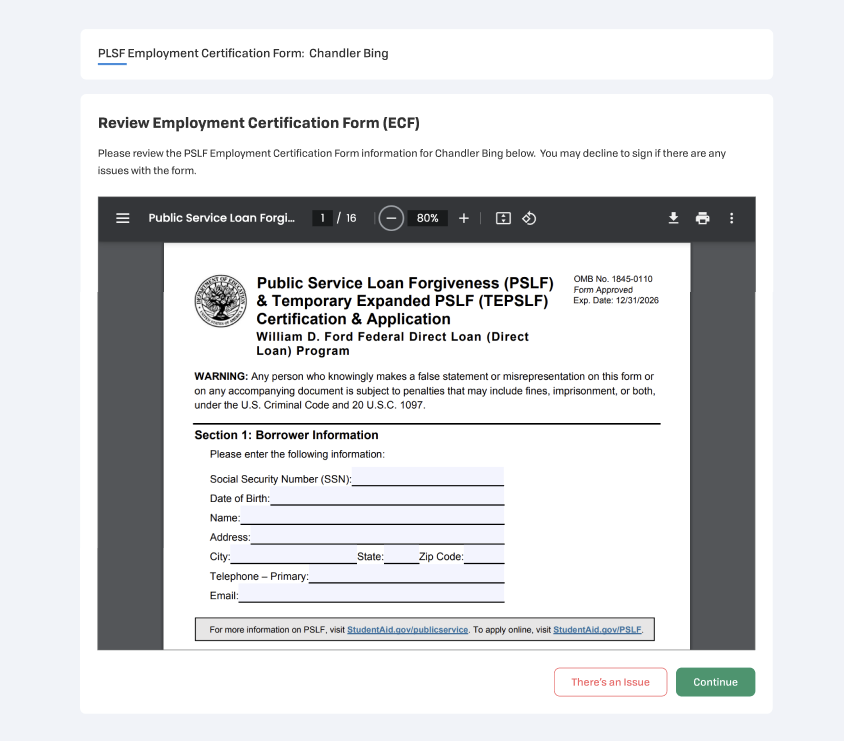The height and width of the screenshot is (741, 844).
Task: Click the 80% zoom level field
Action: (x=428, y=218)
